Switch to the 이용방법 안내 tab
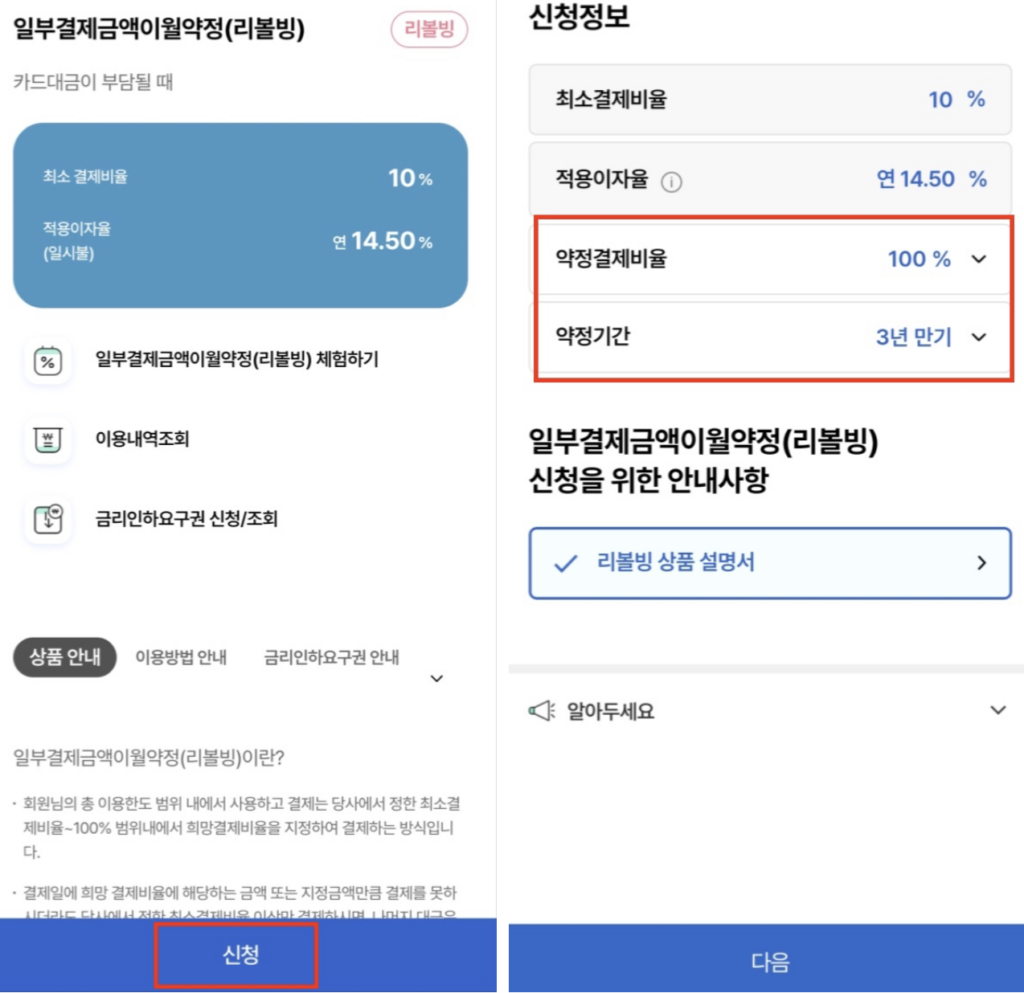The image size is (1024, 993). click(181, 657)
